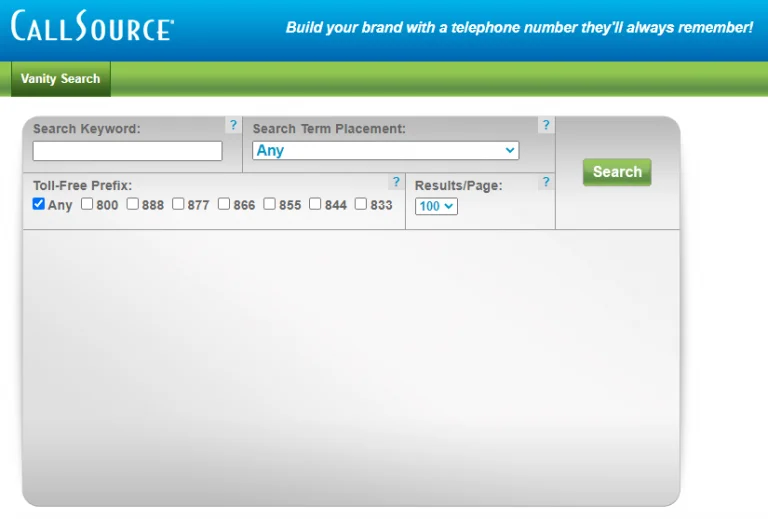768x519 pixels.
Task: Uncheck the Any prefix checkbox
Action: [x=39, y=204]
